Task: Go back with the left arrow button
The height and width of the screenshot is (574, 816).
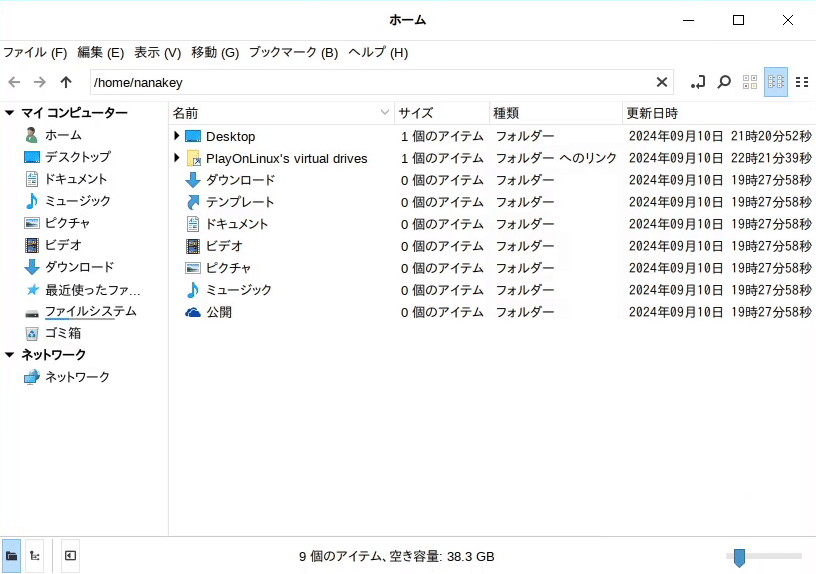Action: click(x=15, y=82)
